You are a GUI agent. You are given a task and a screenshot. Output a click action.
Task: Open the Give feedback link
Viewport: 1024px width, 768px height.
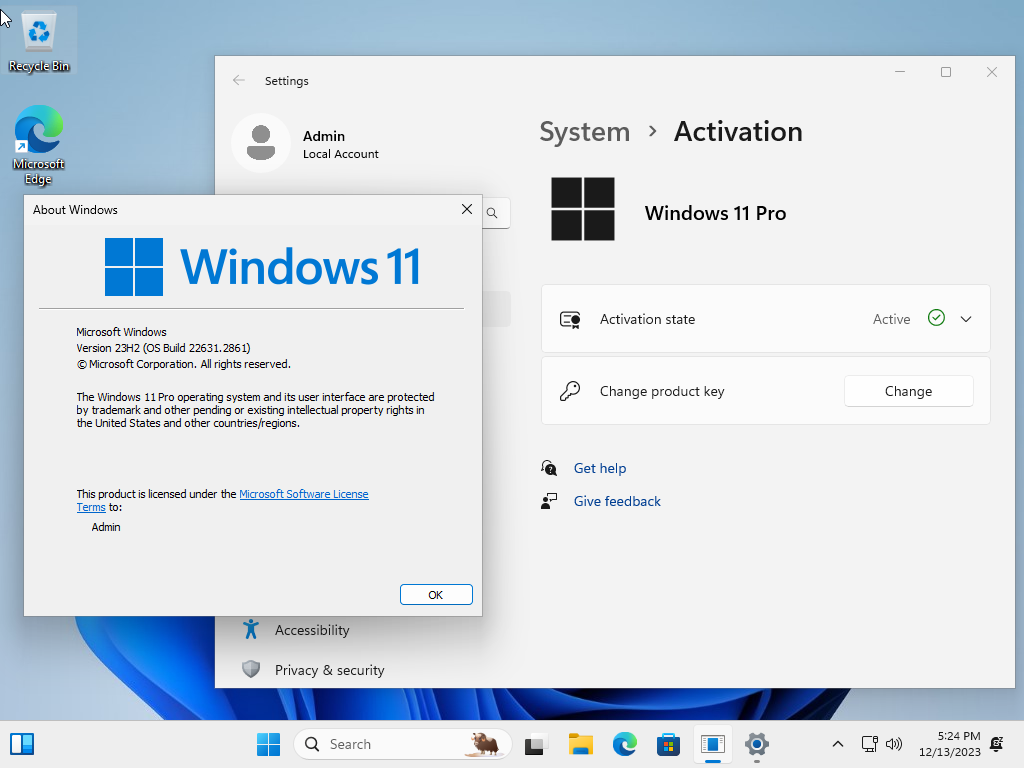[617, 501]
